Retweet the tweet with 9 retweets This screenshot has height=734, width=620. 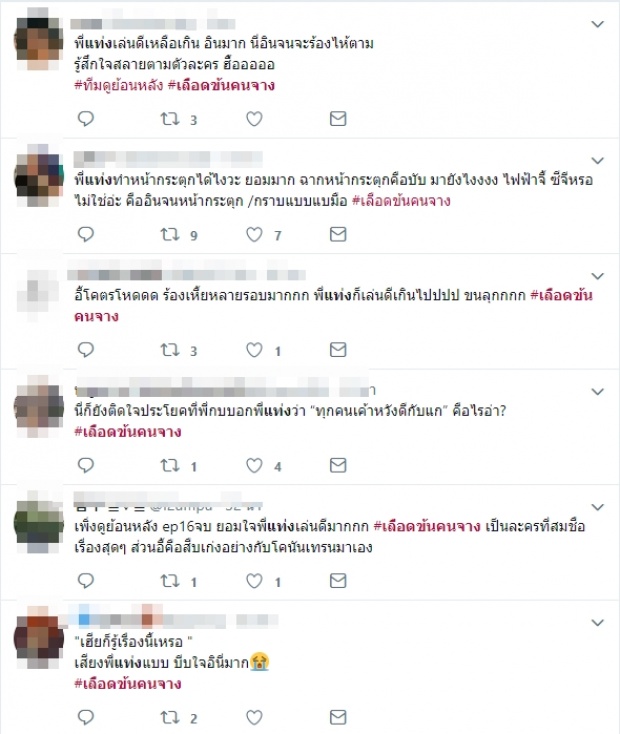point(170,234)
